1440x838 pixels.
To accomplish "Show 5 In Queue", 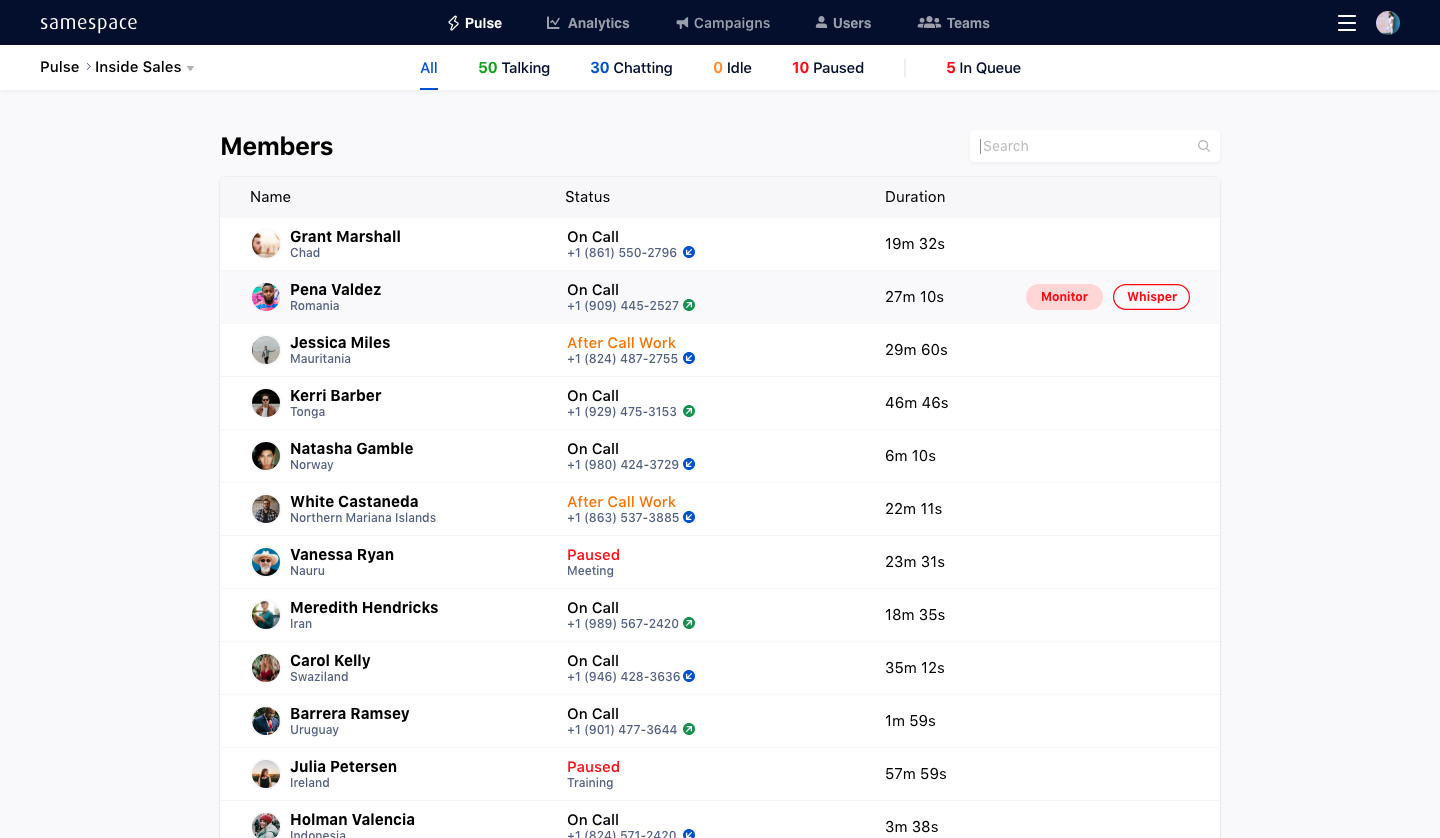I will tap(983, 68).
